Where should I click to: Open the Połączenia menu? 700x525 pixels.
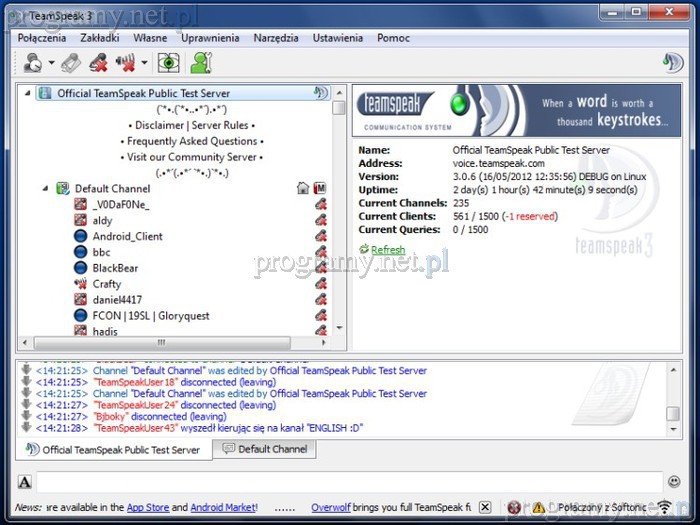(41, 38)
